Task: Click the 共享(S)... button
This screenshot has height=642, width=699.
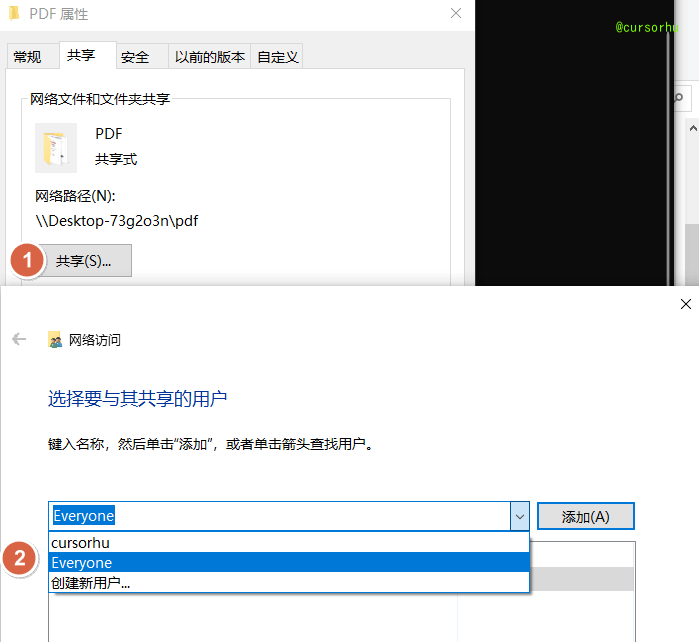Action: 83,261
